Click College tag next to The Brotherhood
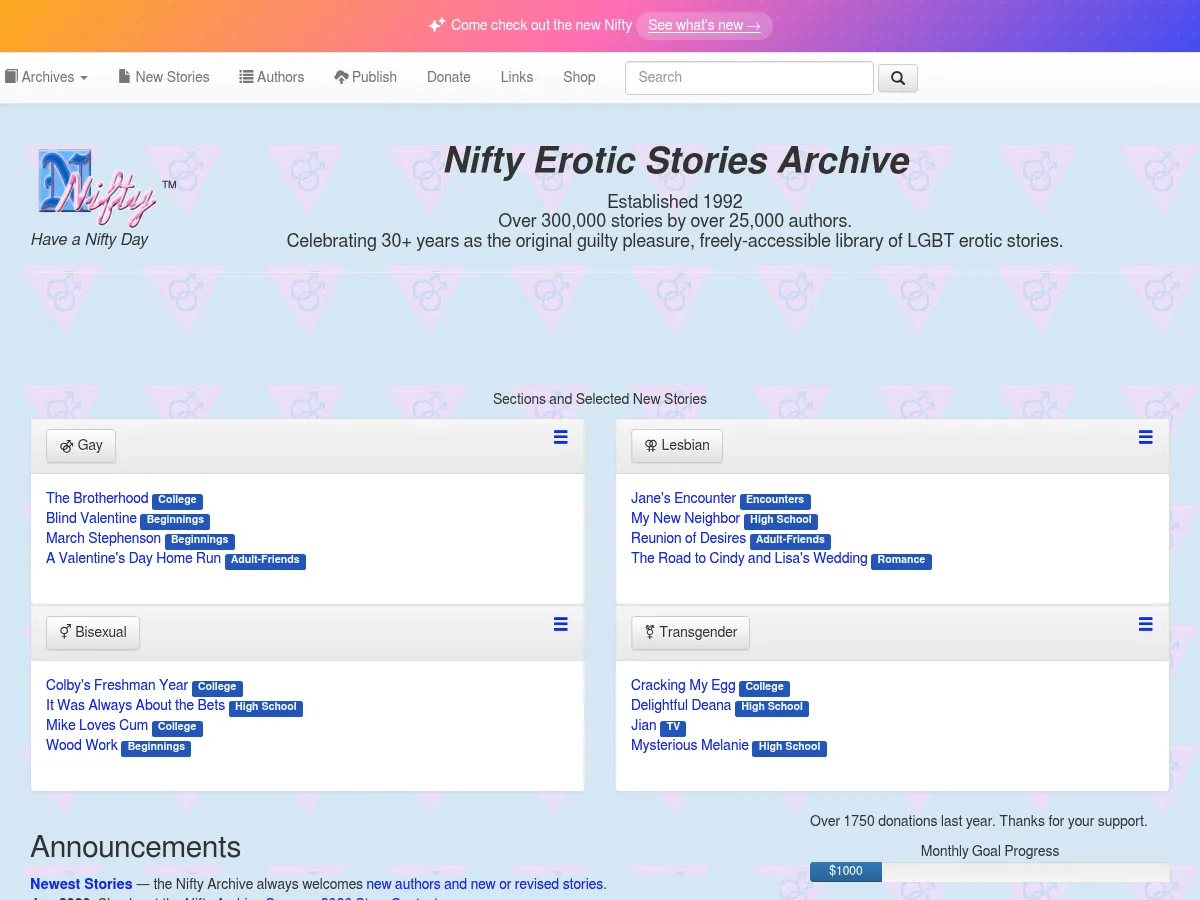1200x900 pixels. [x=177, y=500]
